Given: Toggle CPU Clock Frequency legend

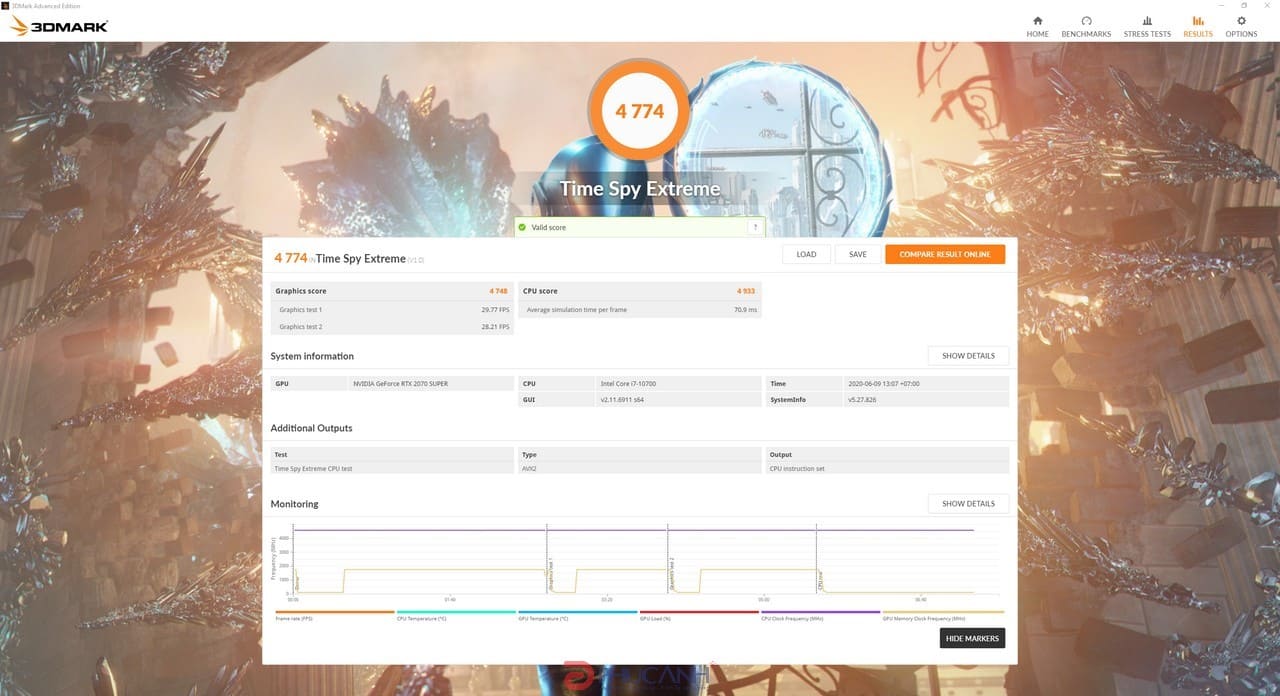Looking at the screenshot, I should (821, 615).
